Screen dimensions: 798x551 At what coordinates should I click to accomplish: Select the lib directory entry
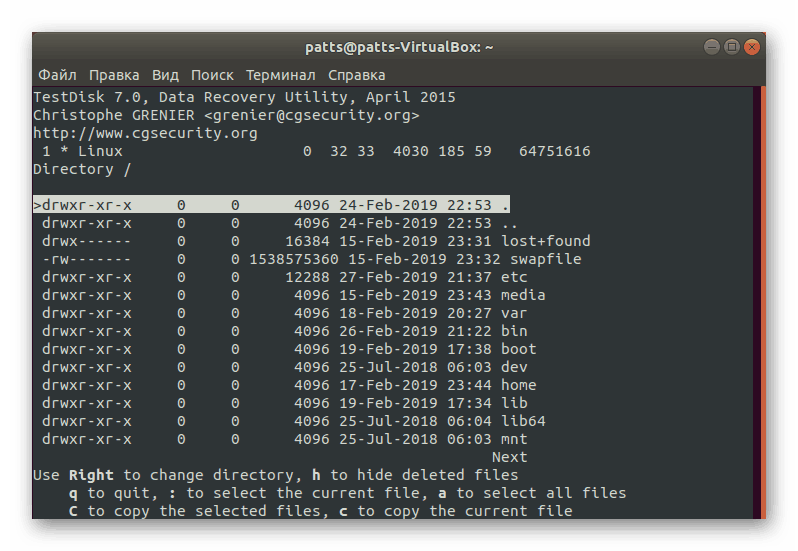284,403
